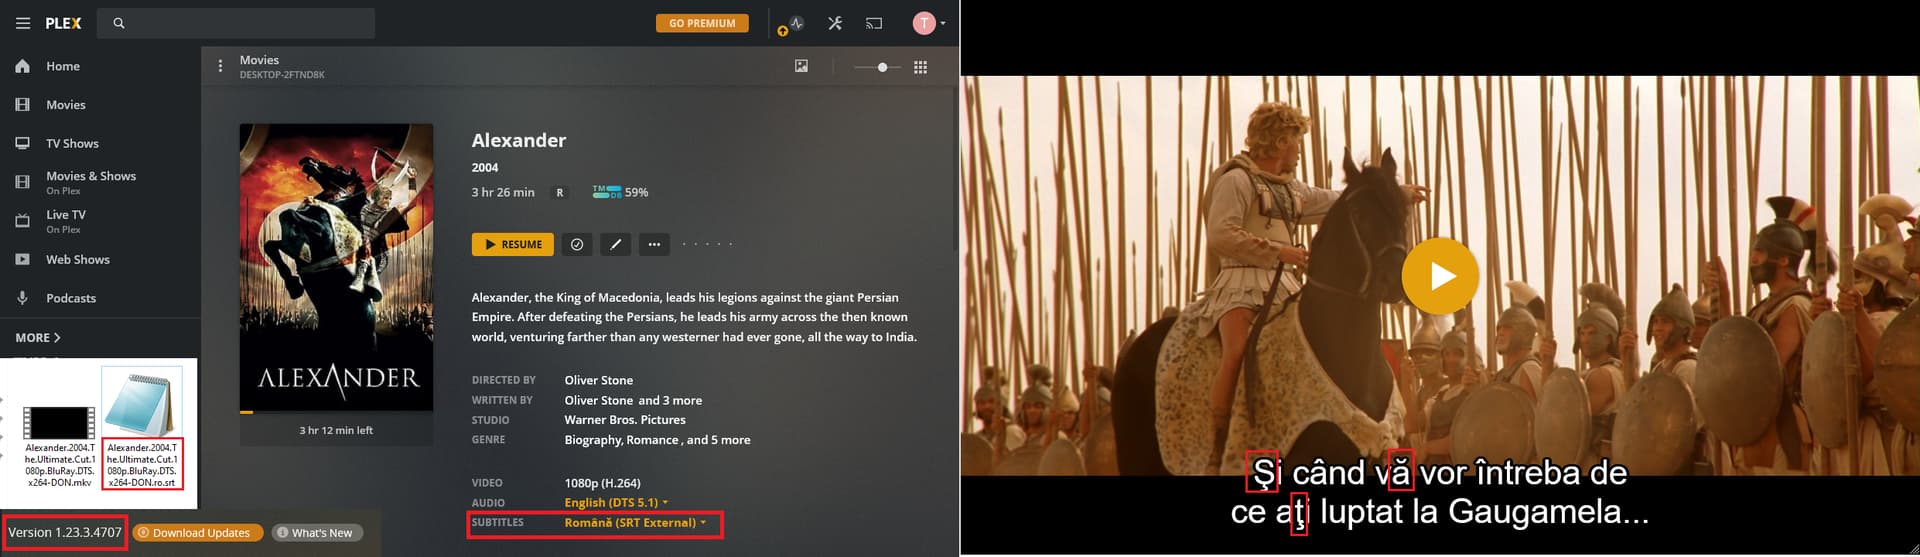Open the Subtitles Română (SRT External) dropdown

coord(635,522)
